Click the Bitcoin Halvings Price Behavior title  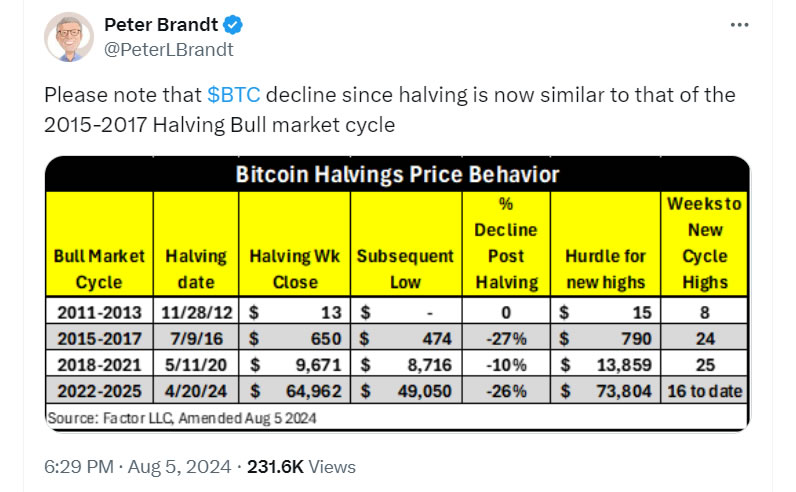[396, 175]
